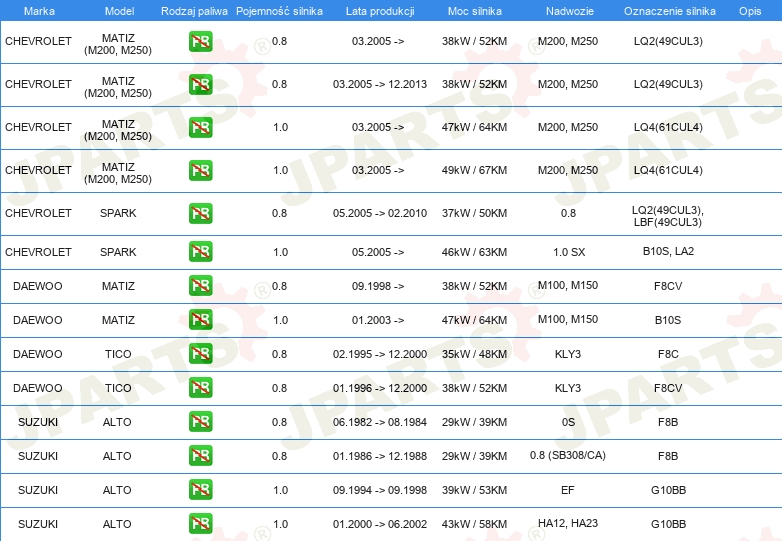The width and height of the screenshot is (782, 541).
Task: Click the 35kW / 48KM power cell
Action: tap(474, 354)
